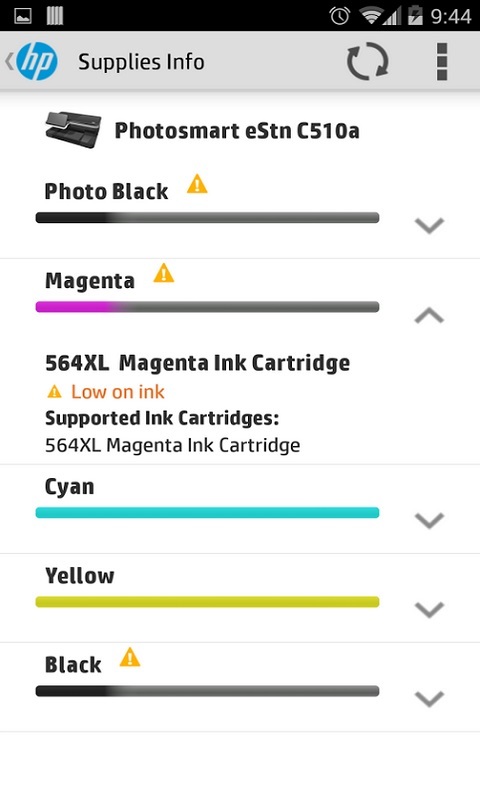Refresh supplies info with circular arrows icon
This screenshot has width=480, height=800.
click(x=367, y=62)
